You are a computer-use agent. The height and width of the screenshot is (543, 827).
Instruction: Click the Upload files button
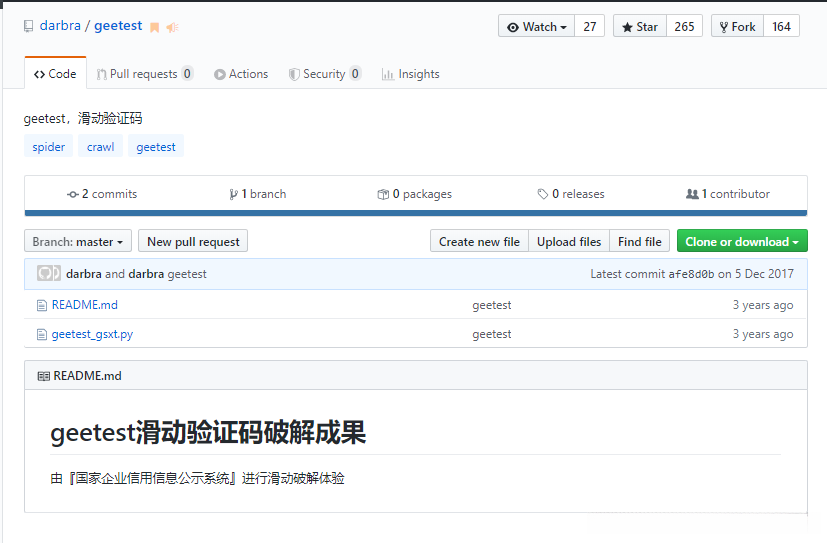coord(569,241)
